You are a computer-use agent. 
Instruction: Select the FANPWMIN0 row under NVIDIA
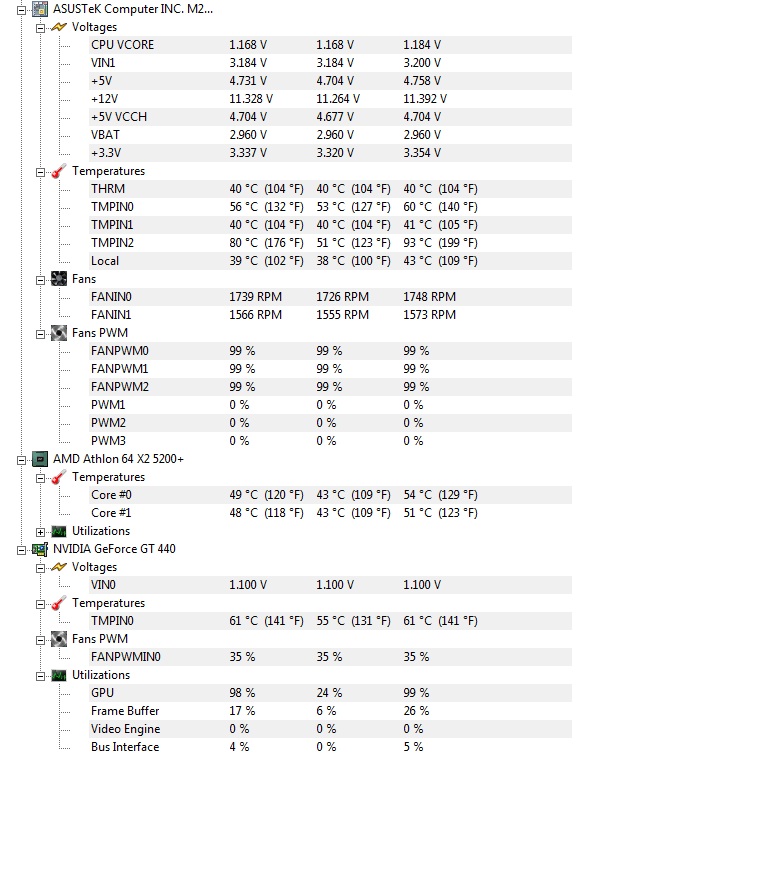125,657
